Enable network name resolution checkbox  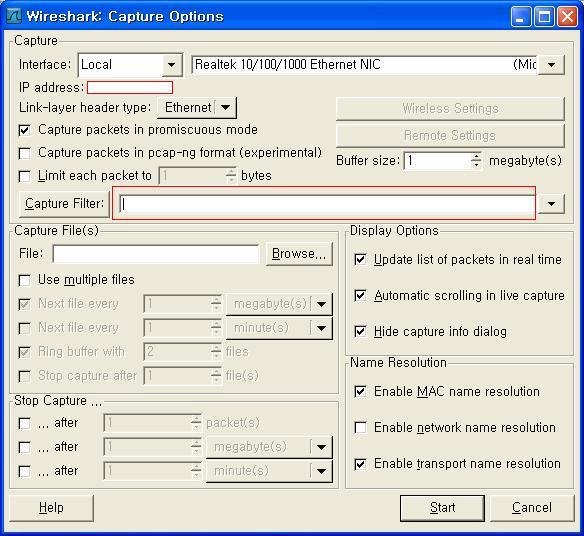(x=360, y=427)
